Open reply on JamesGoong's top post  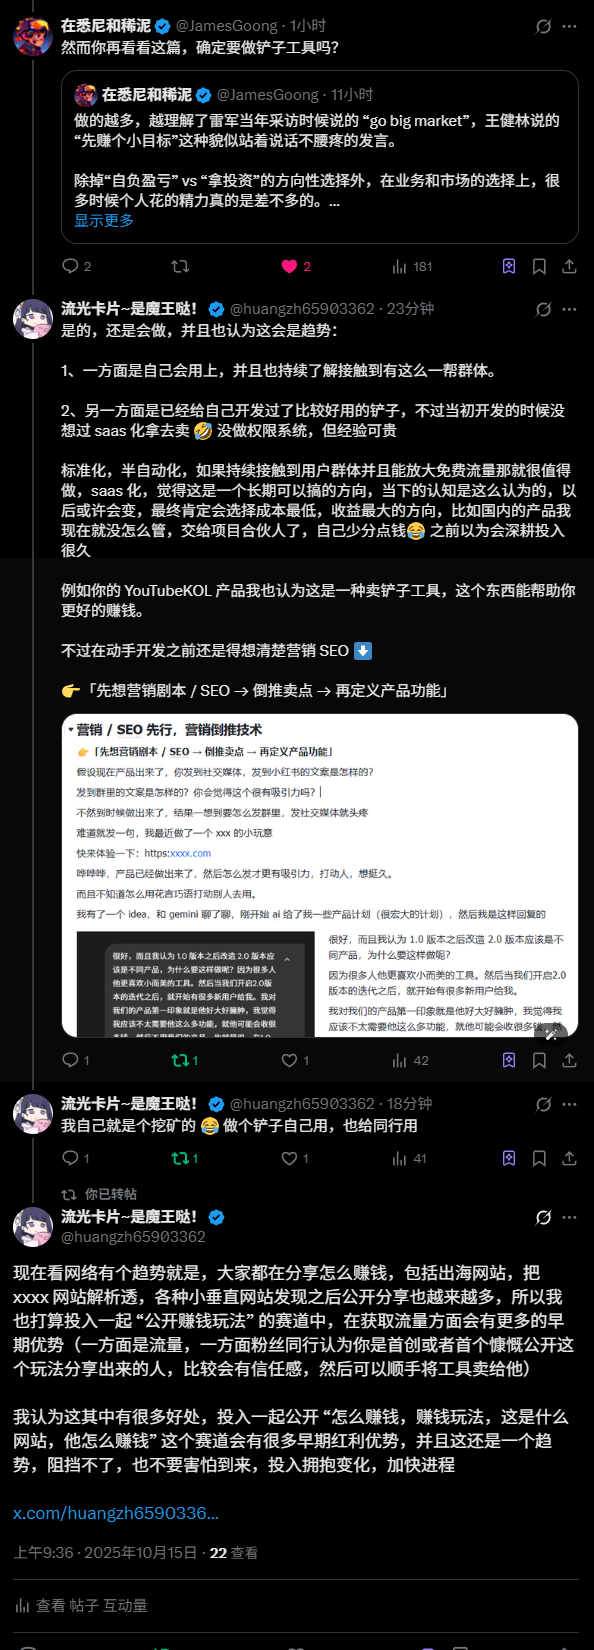(76, 266)
